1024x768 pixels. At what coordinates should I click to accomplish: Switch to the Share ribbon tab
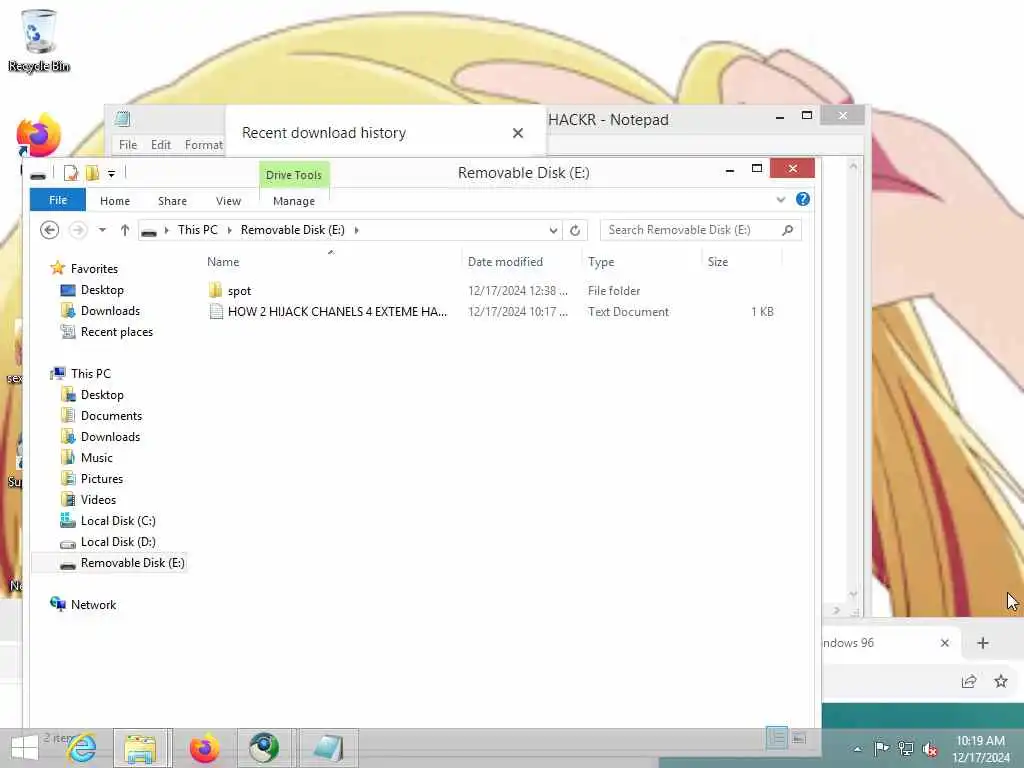[x=172, y=201]
